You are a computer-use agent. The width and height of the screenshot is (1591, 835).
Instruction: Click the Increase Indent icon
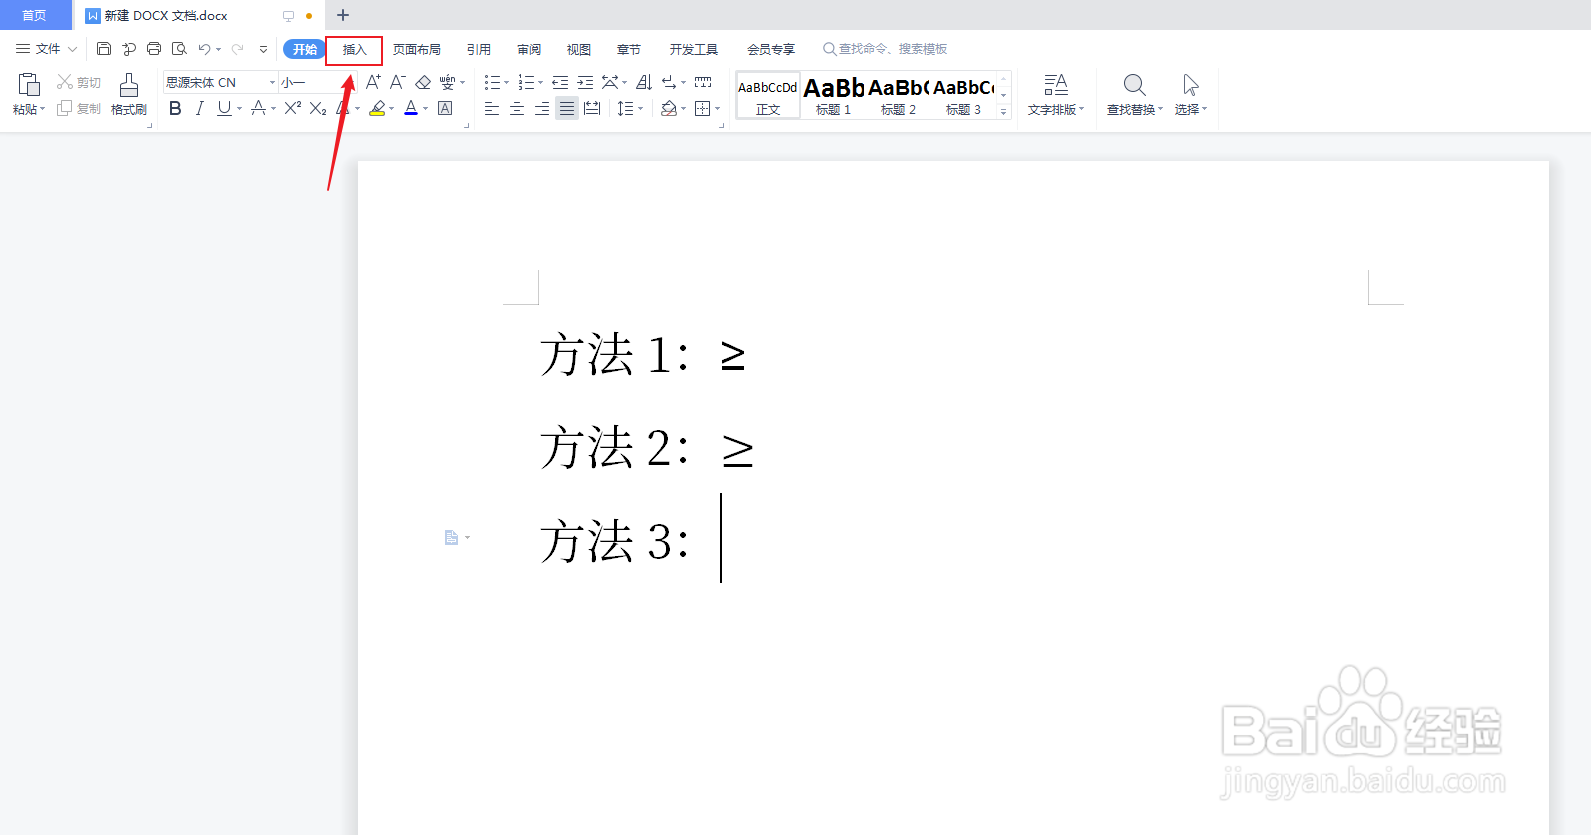pos(585,82)
